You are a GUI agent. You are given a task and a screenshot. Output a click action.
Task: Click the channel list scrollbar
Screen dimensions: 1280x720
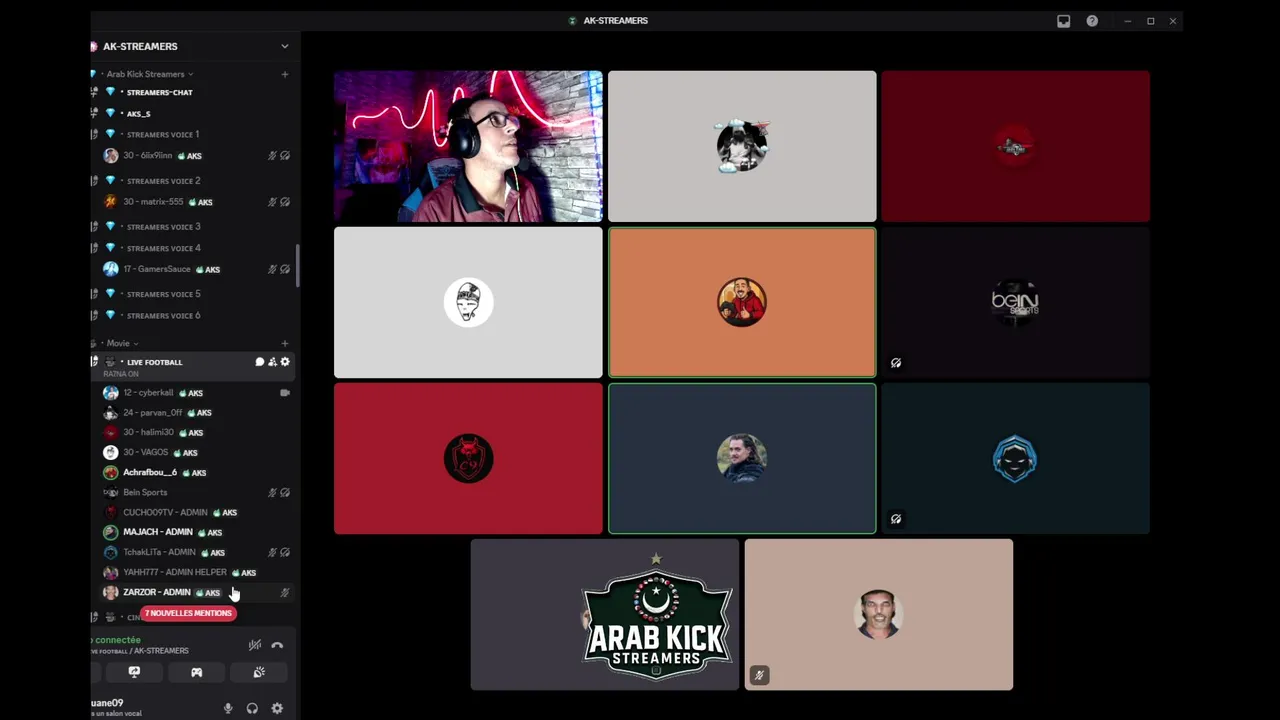(297, 266)
